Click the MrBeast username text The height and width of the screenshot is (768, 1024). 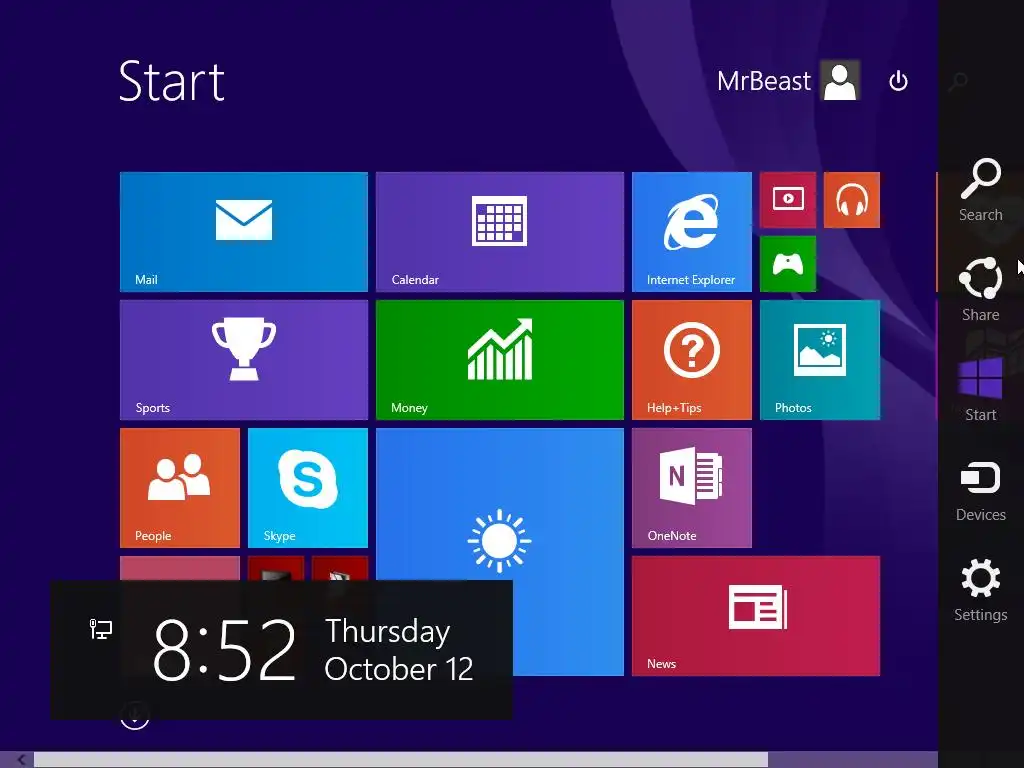point(763,81)
